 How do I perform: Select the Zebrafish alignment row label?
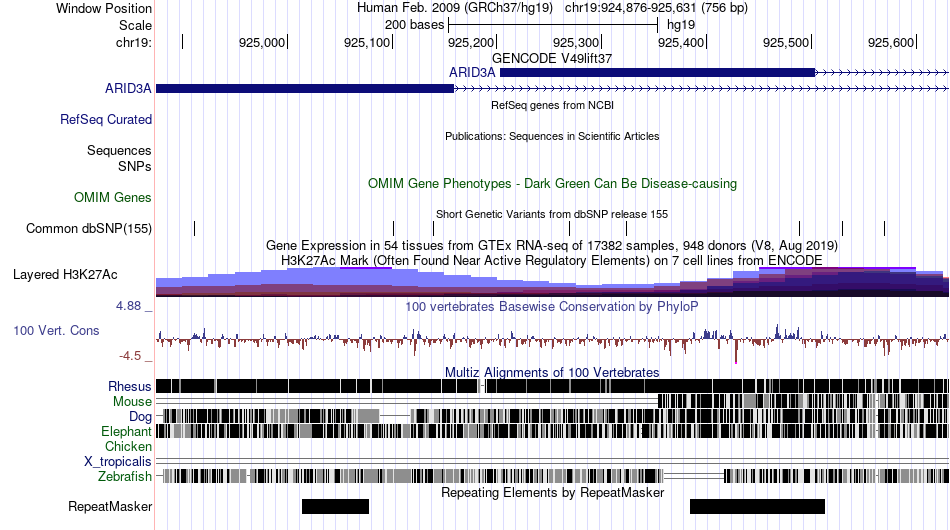click(x=125, y=477)
